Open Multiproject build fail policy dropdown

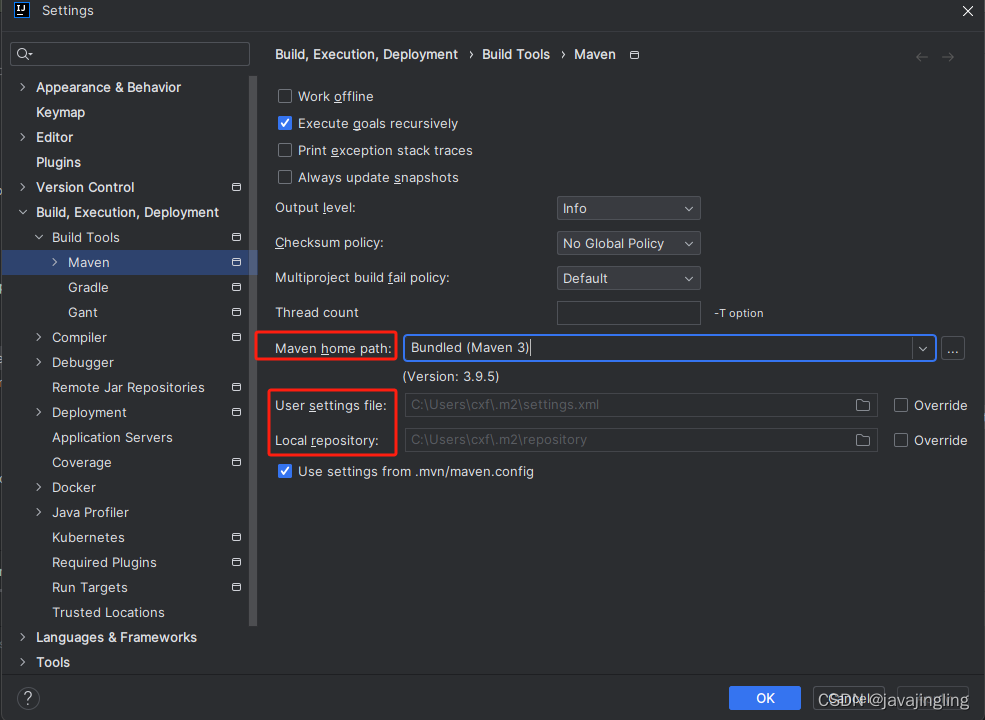pyautogui.click(x=628, y=278)
